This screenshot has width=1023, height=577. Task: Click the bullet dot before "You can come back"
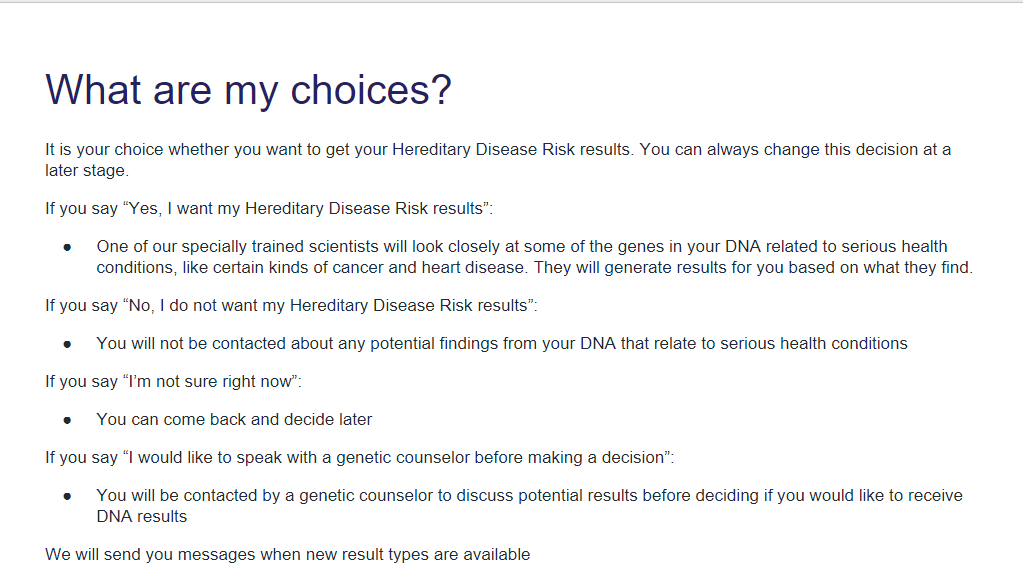68,420
